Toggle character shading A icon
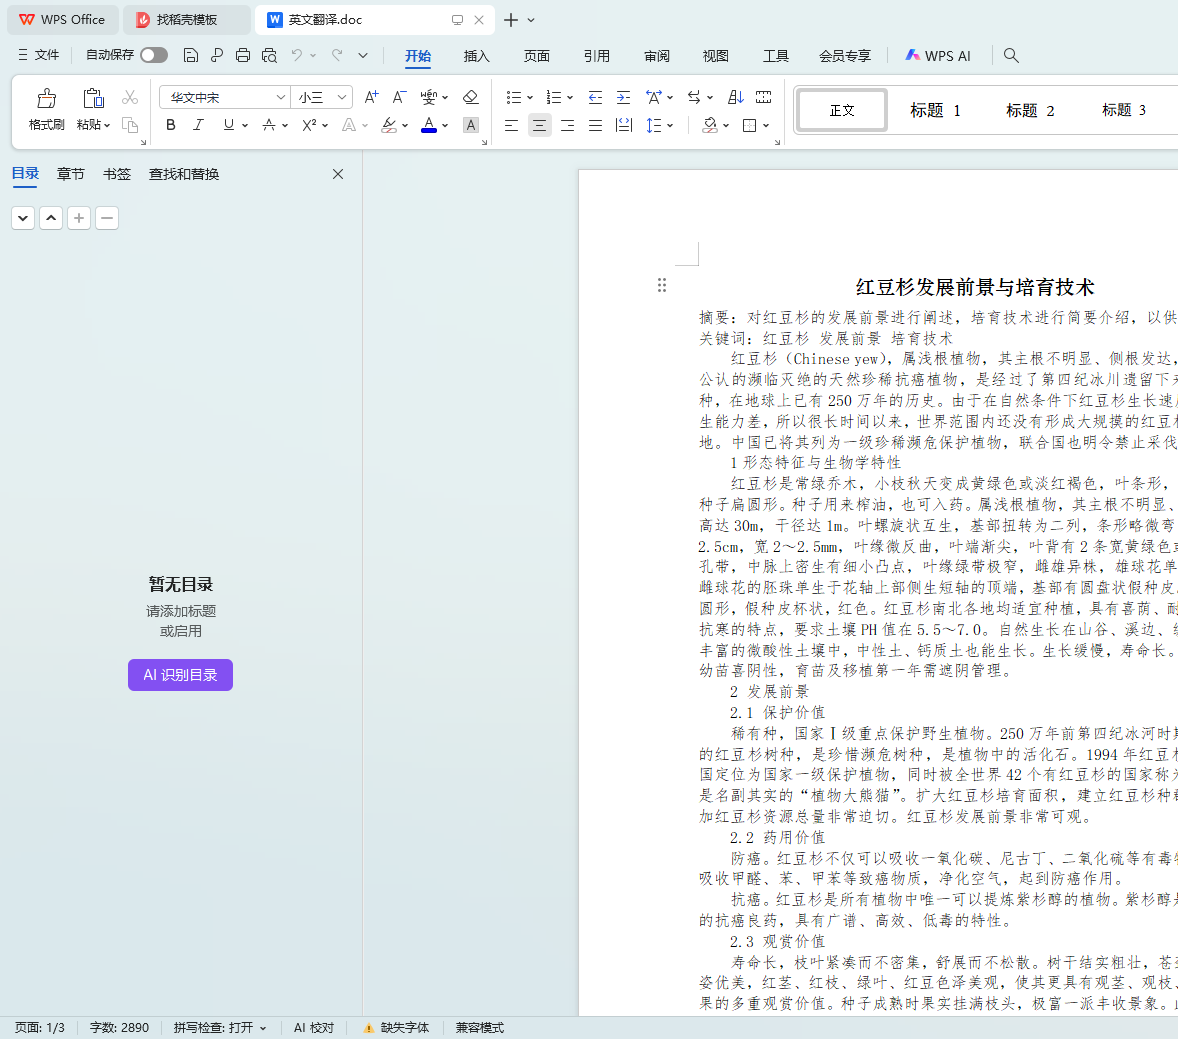1178x1039 pixels. click(471, 125)
